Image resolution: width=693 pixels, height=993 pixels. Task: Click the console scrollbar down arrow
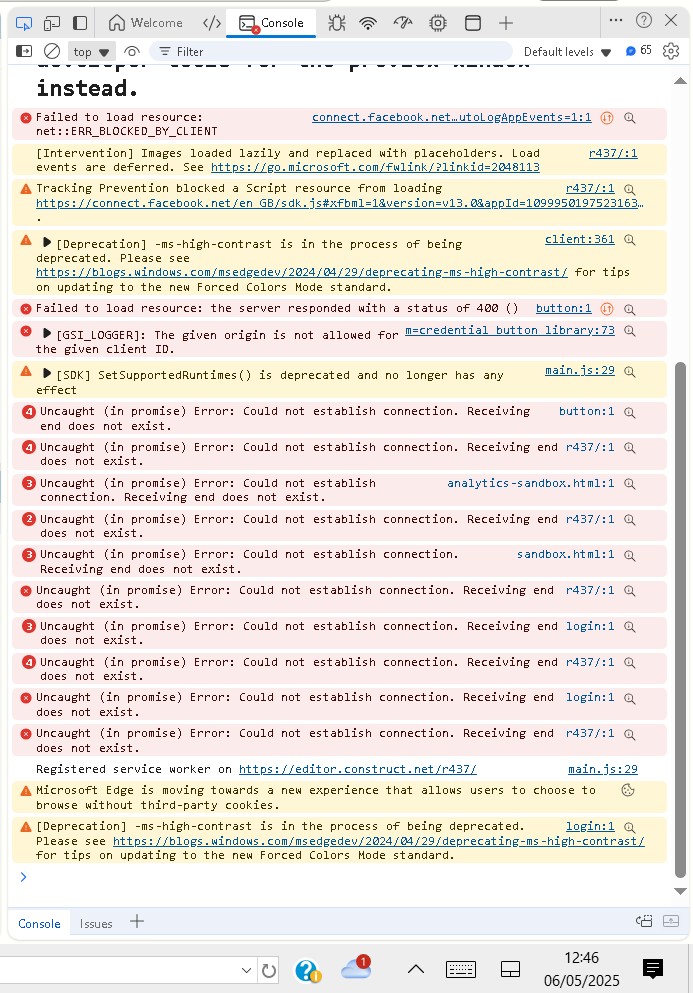tap(680, 891)
